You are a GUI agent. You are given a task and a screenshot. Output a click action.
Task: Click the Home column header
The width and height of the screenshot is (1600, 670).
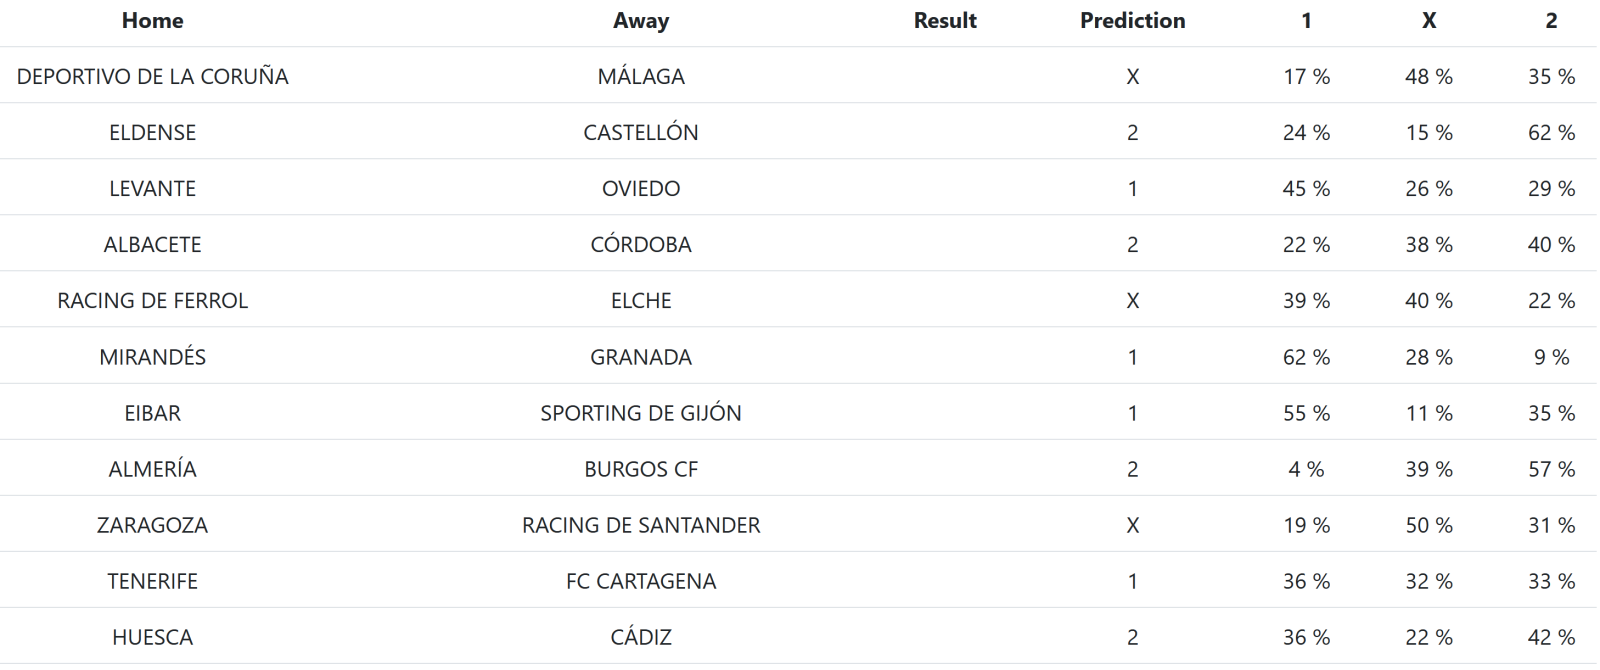[x=152, y=21]
